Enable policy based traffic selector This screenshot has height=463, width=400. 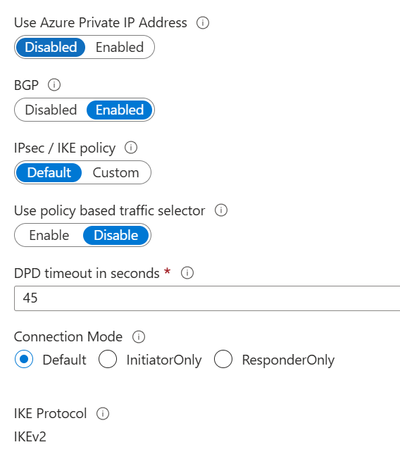(x=49, y=235)
